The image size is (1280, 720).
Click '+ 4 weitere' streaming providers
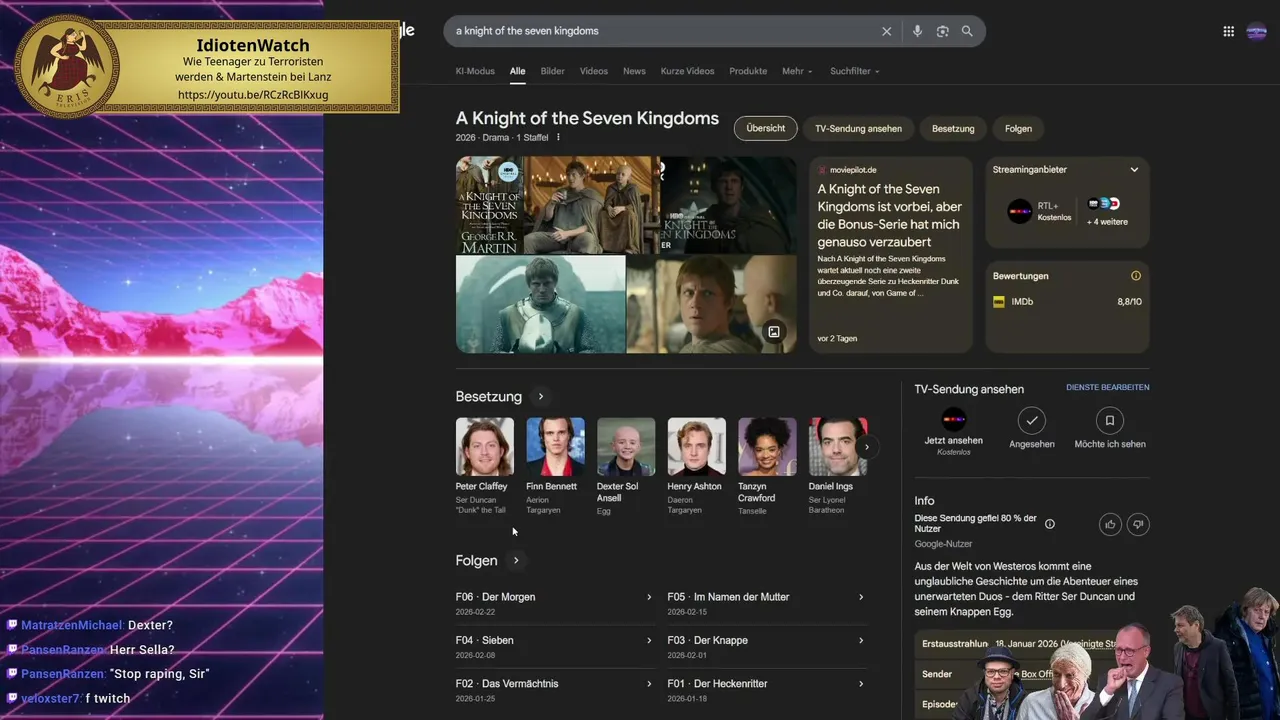[x=1107, y=211]
